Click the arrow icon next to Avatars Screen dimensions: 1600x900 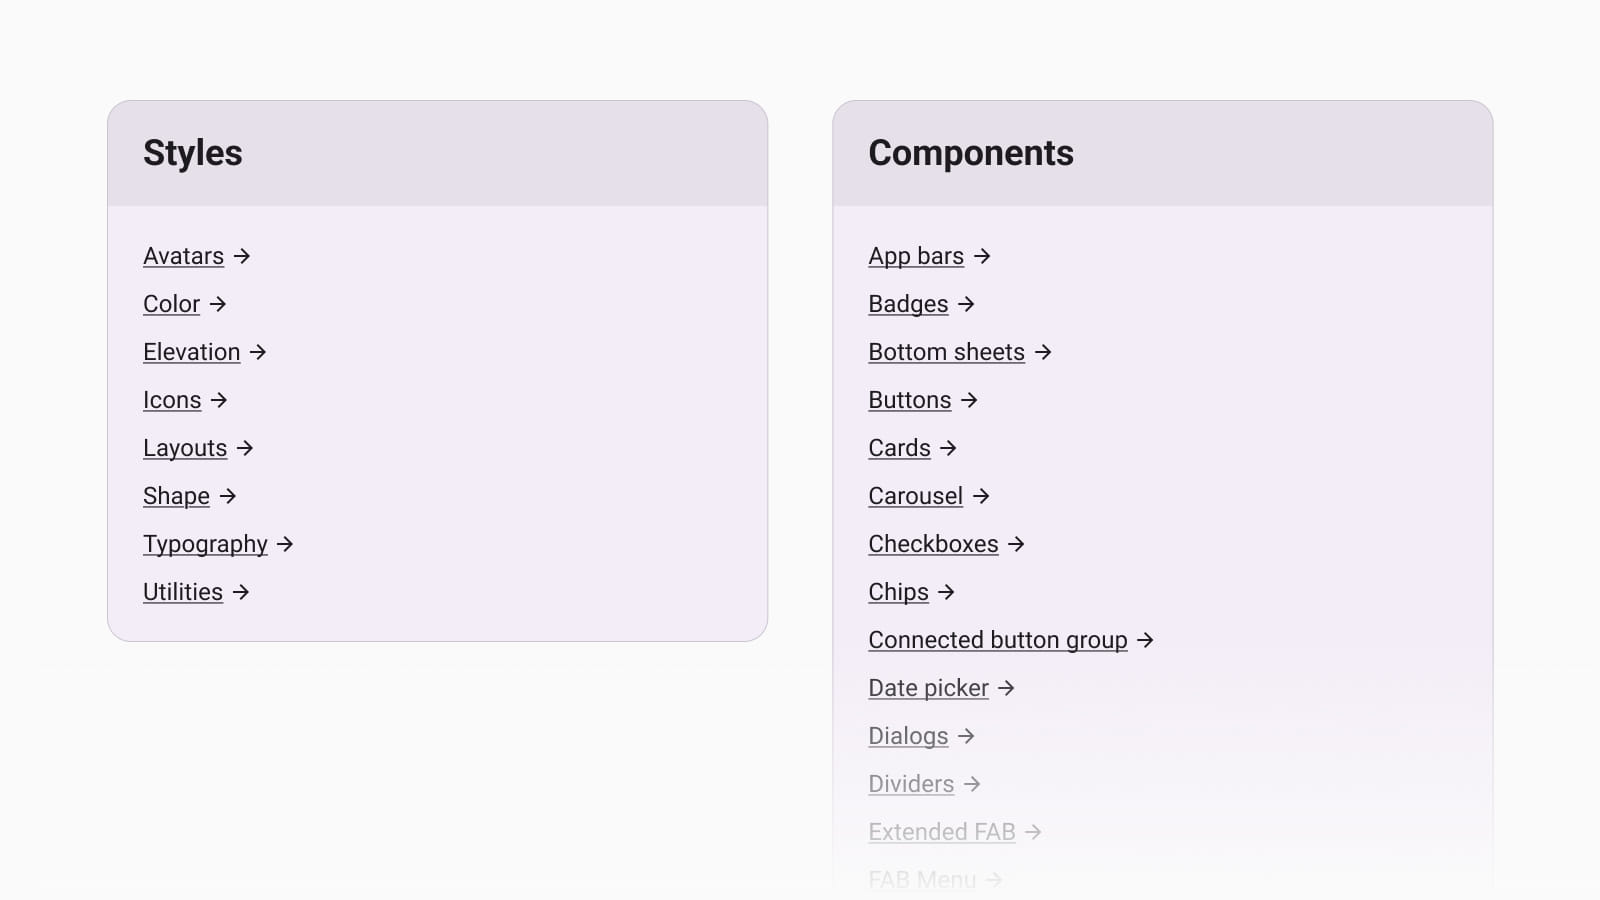tap(242, 257)
